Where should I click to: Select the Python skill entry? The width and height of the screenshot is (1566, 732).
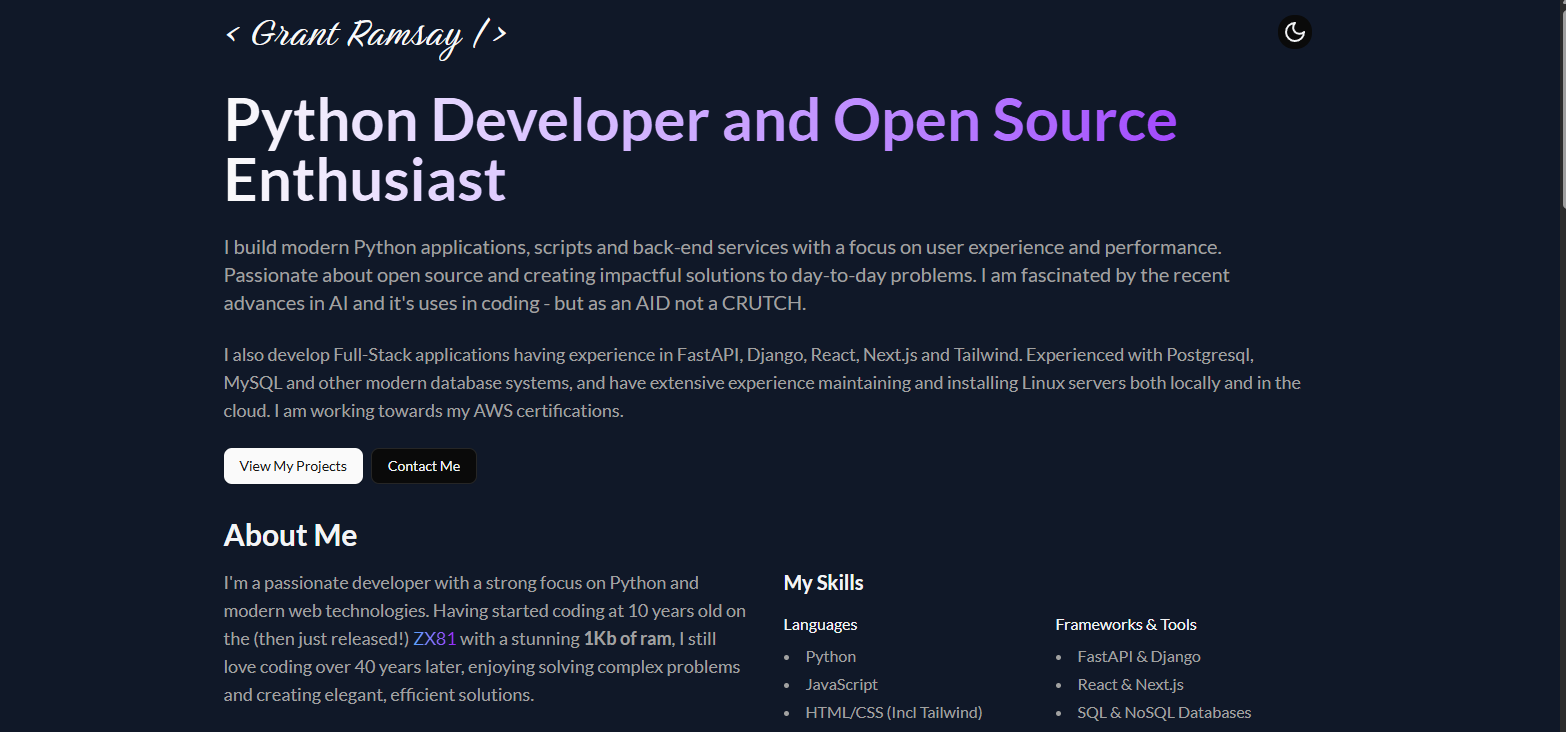pos(830,656)
